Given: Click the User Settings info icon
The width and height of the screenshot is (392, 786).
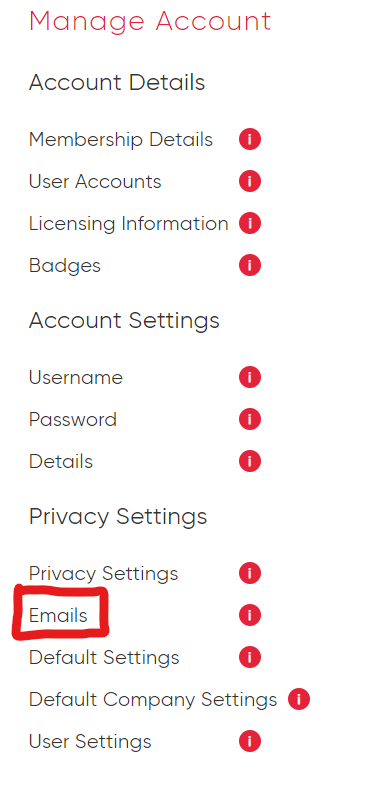Looking at the screenshot, I should click(x=250, y=741).
